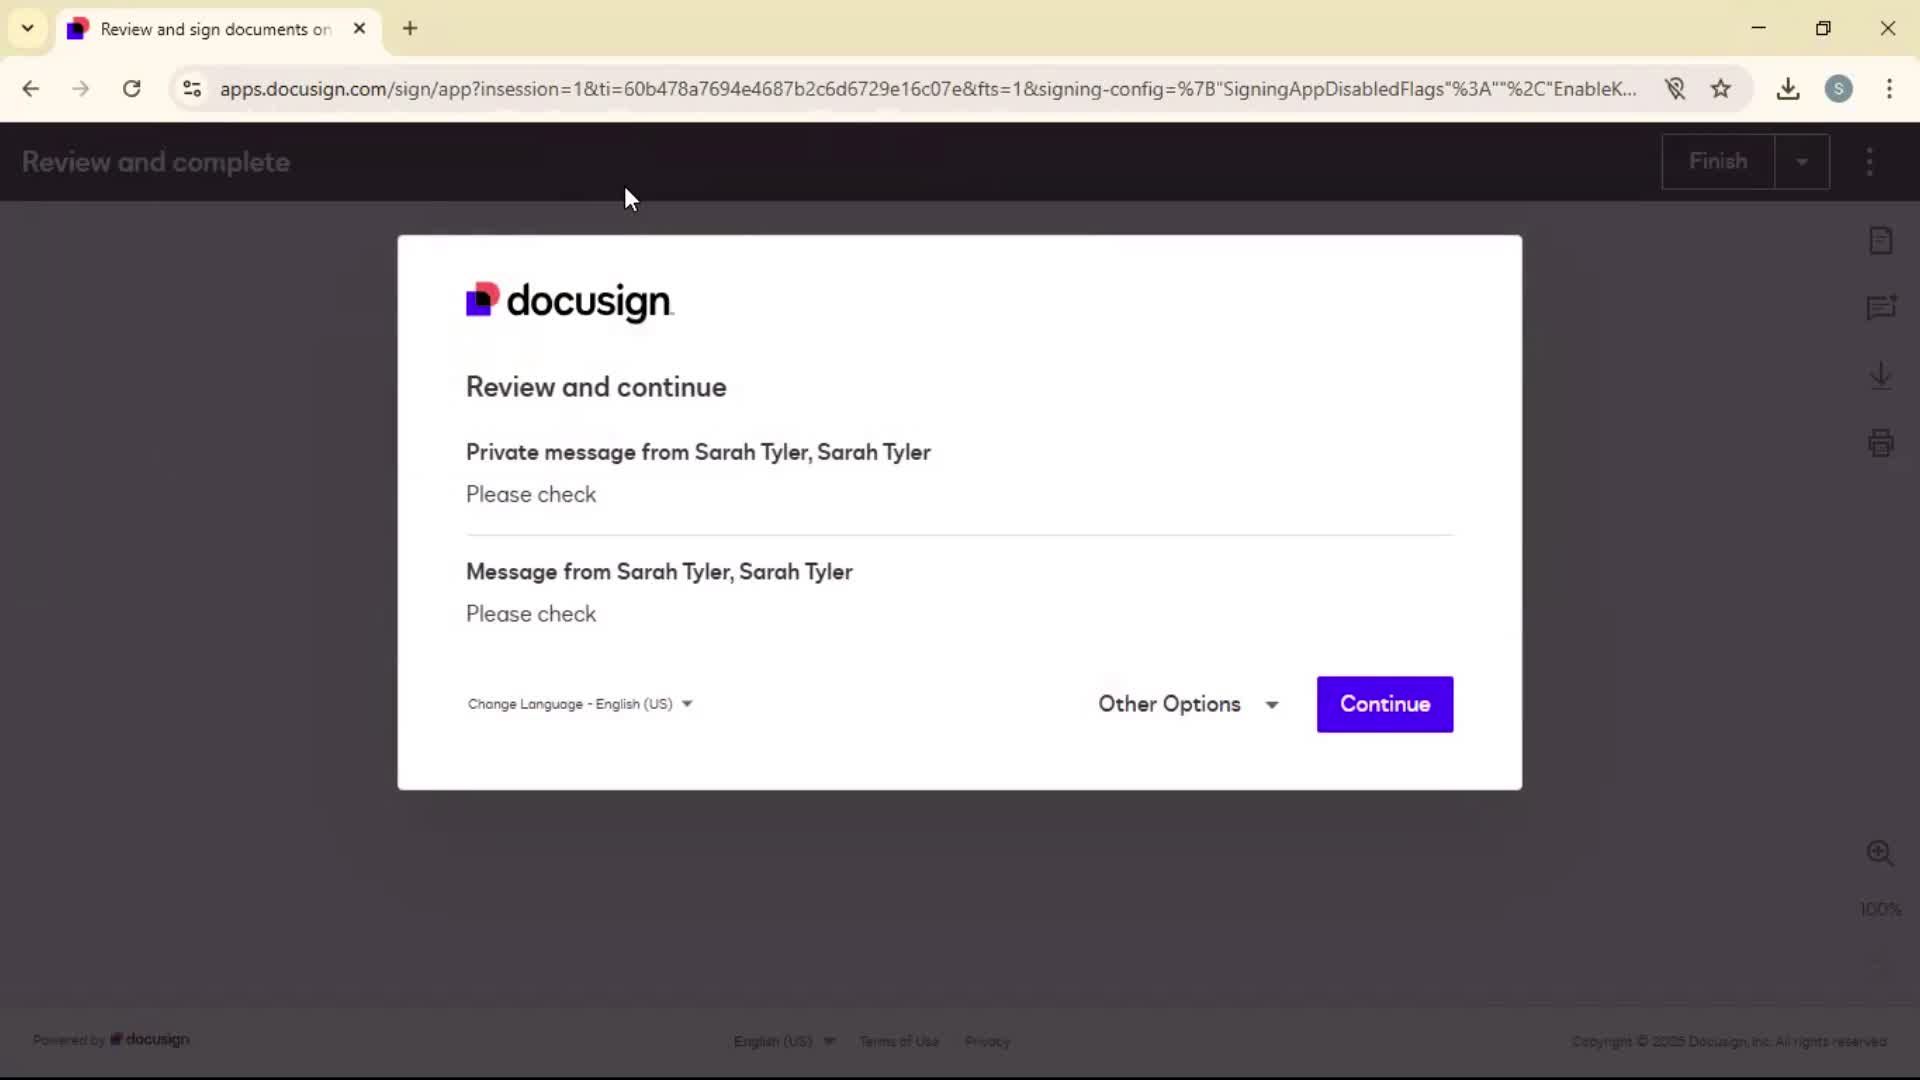
Task: Click the Review and complete header title
Action: click(x=156, y=162)
